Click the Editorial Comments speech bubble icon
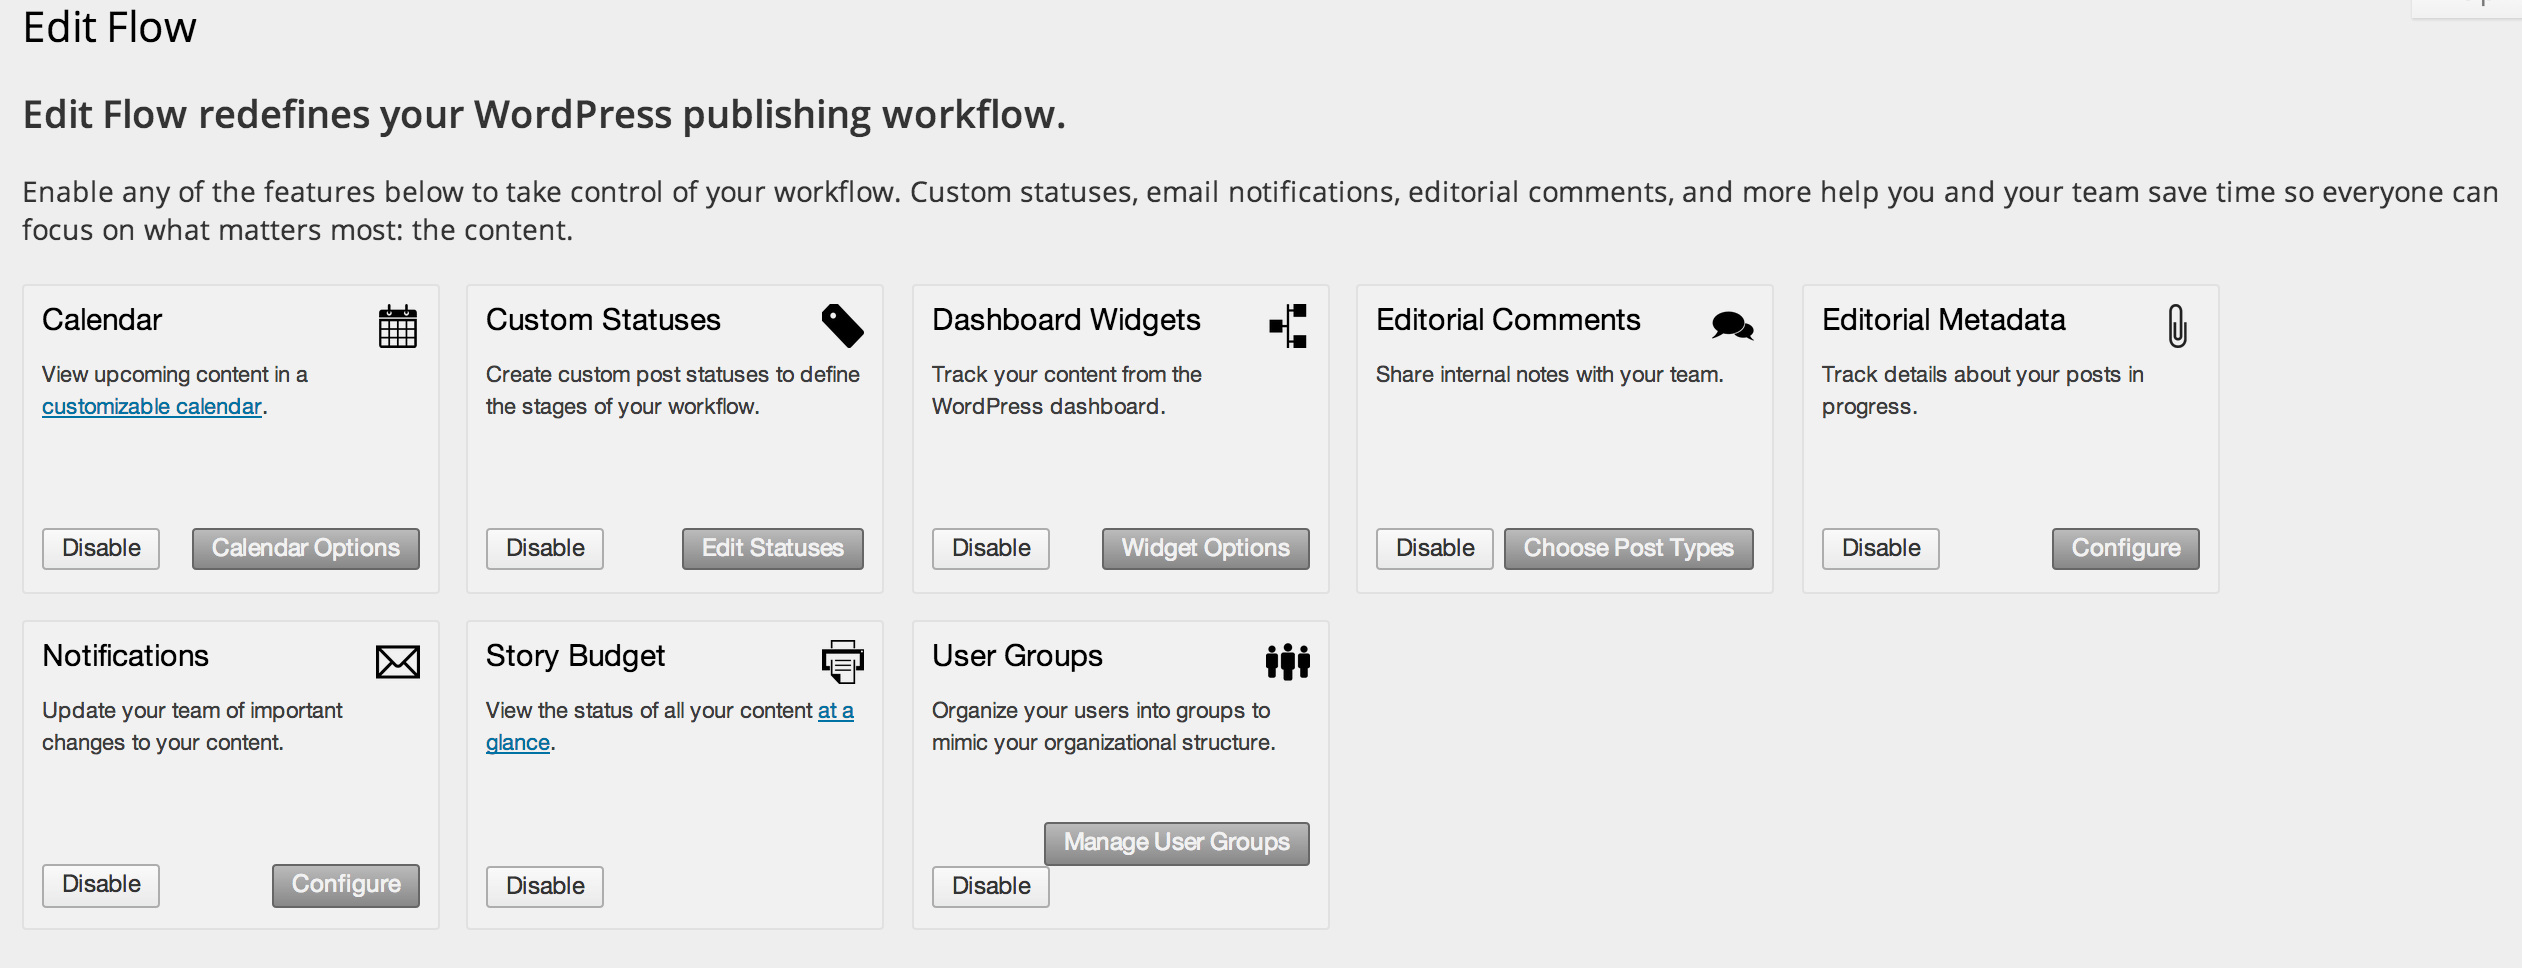Viewport: 2522px width, 968px height. pos(1731,325)
